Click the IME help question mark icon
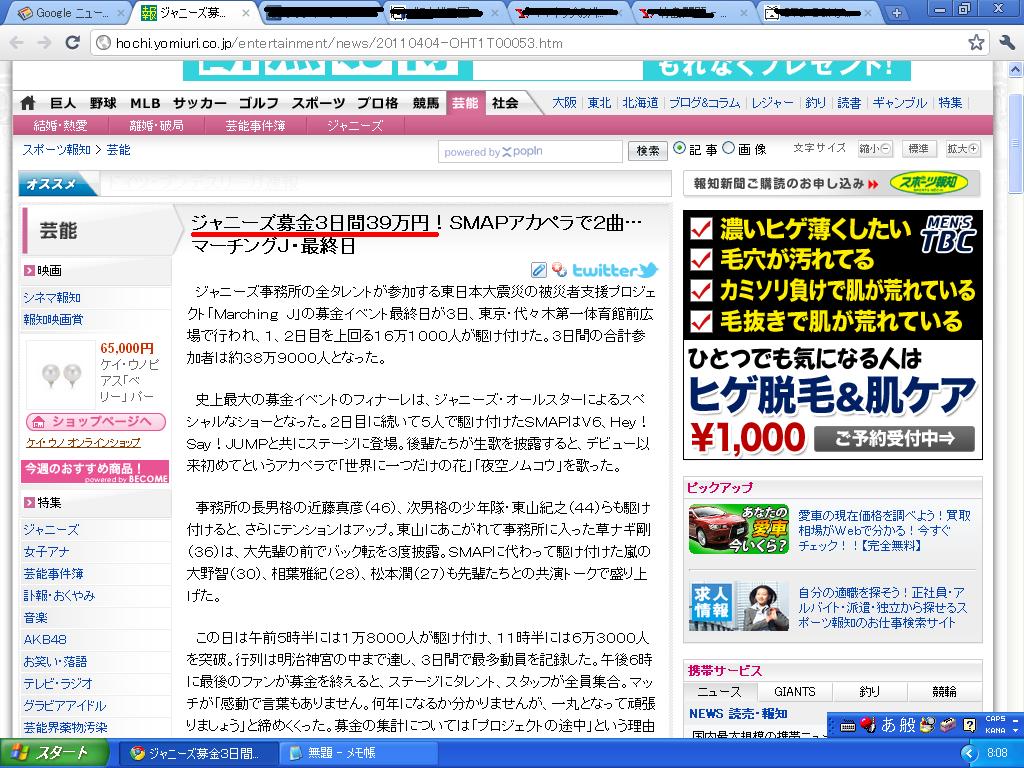This screenshot has height=768, width=1024. (x=970, y=724)
